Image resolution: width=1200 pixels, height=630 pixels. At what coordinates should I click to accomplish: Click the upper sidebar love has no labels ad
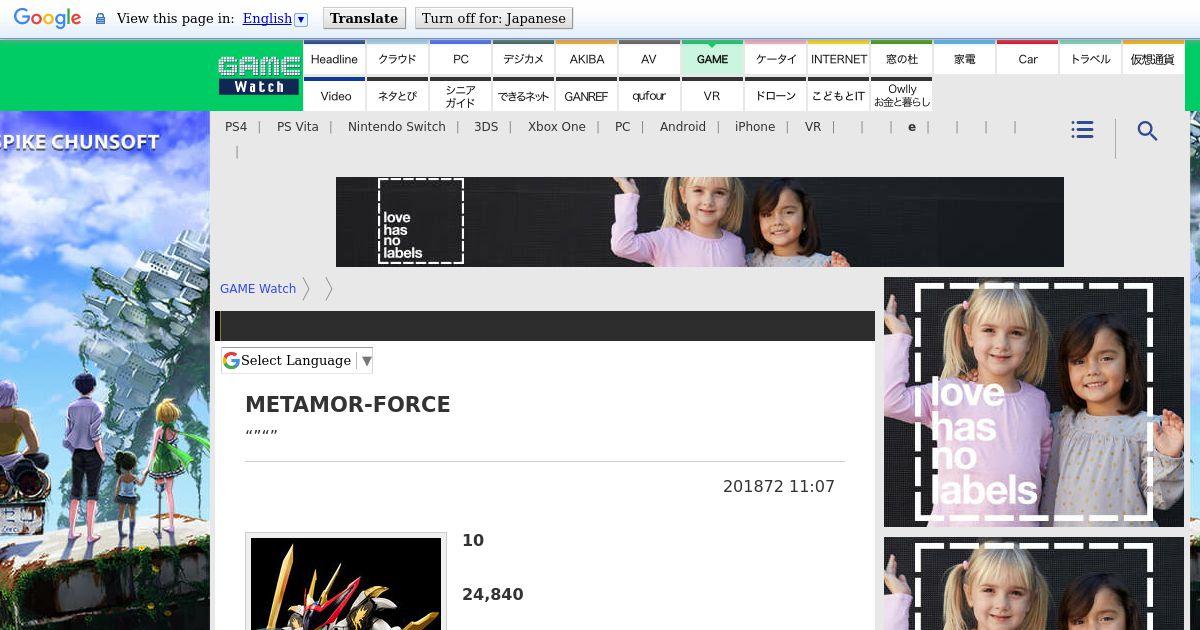pos(1034,402)
